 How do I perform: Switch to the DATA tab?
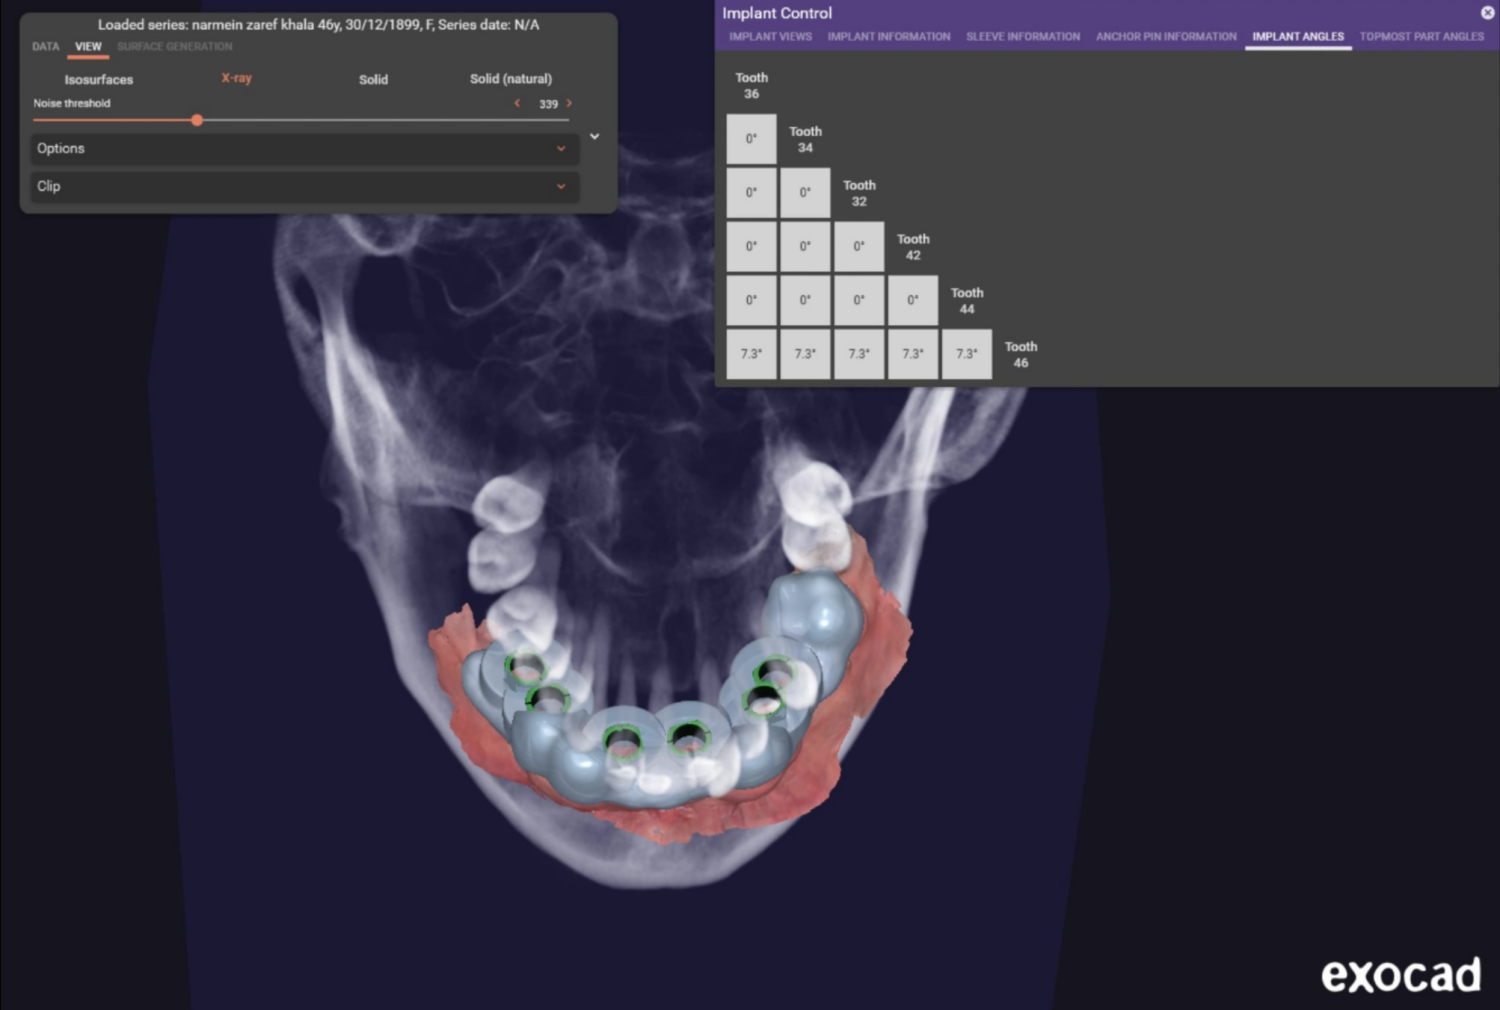tap(45, 46)
